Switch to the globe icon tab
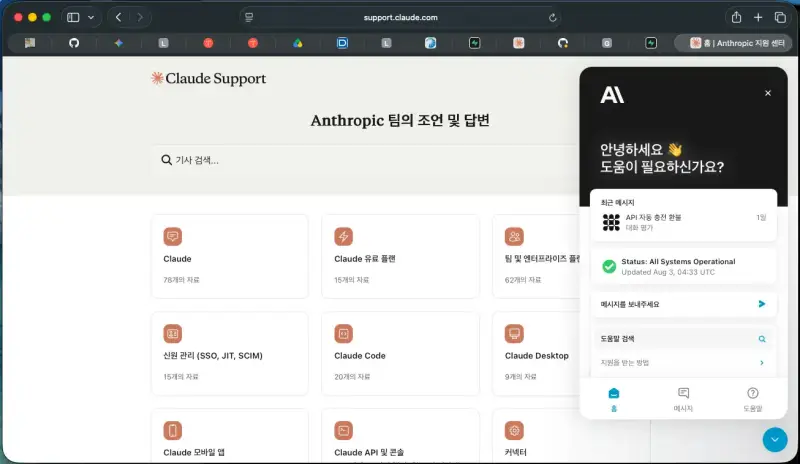Image resolution: width=800 pixels, height=464 pixels. [430, 43]
